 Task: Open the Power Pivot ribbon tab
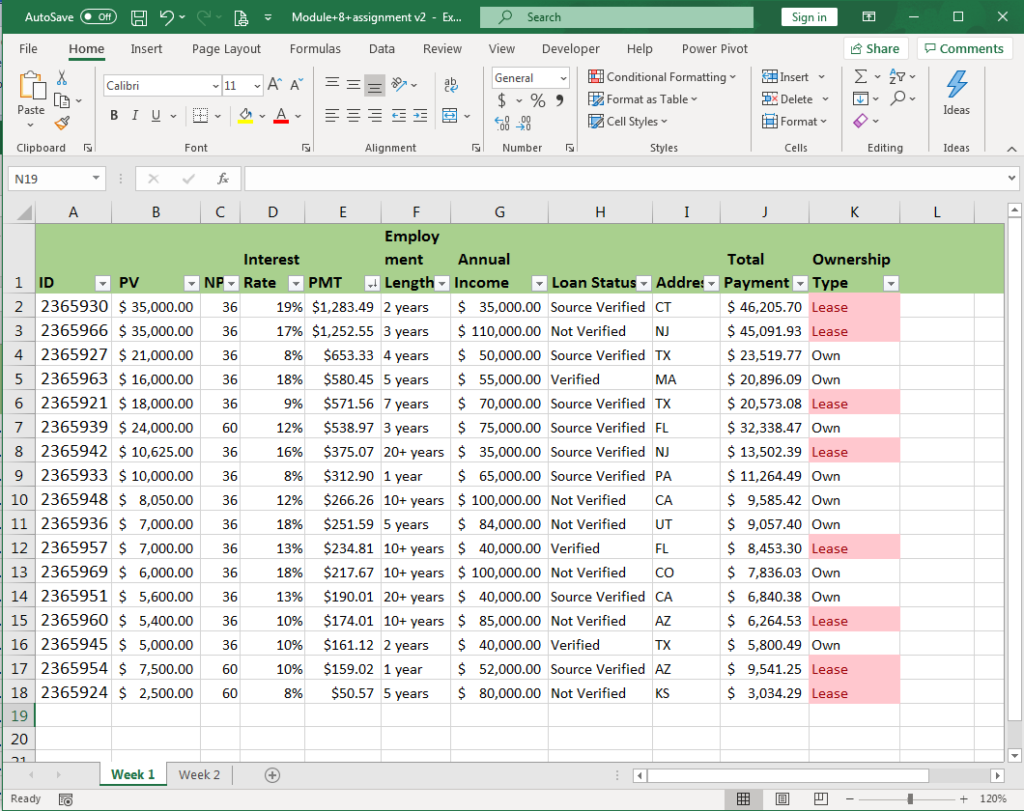point(714,48)
